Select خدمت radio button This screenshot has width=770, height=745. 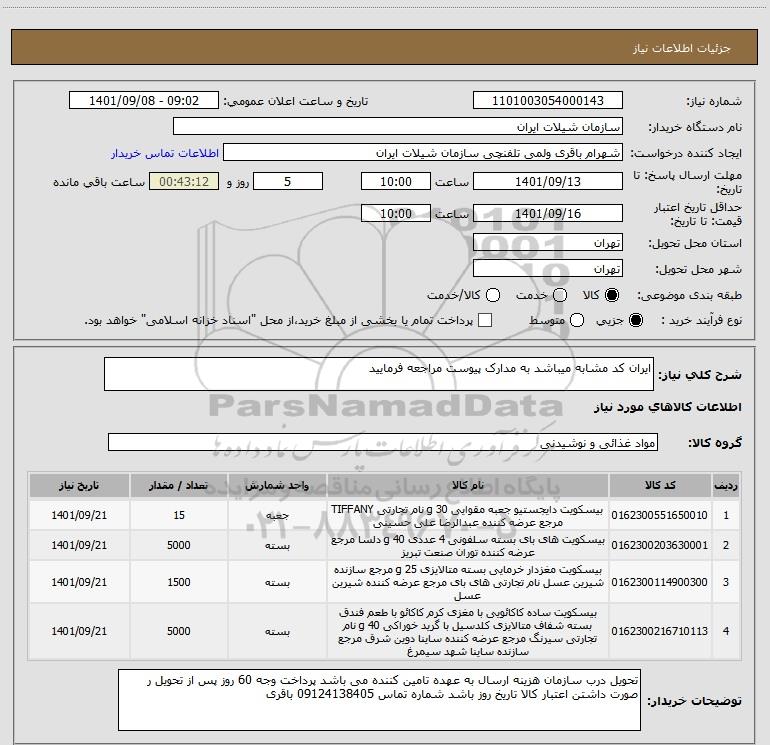coord(560,295)
